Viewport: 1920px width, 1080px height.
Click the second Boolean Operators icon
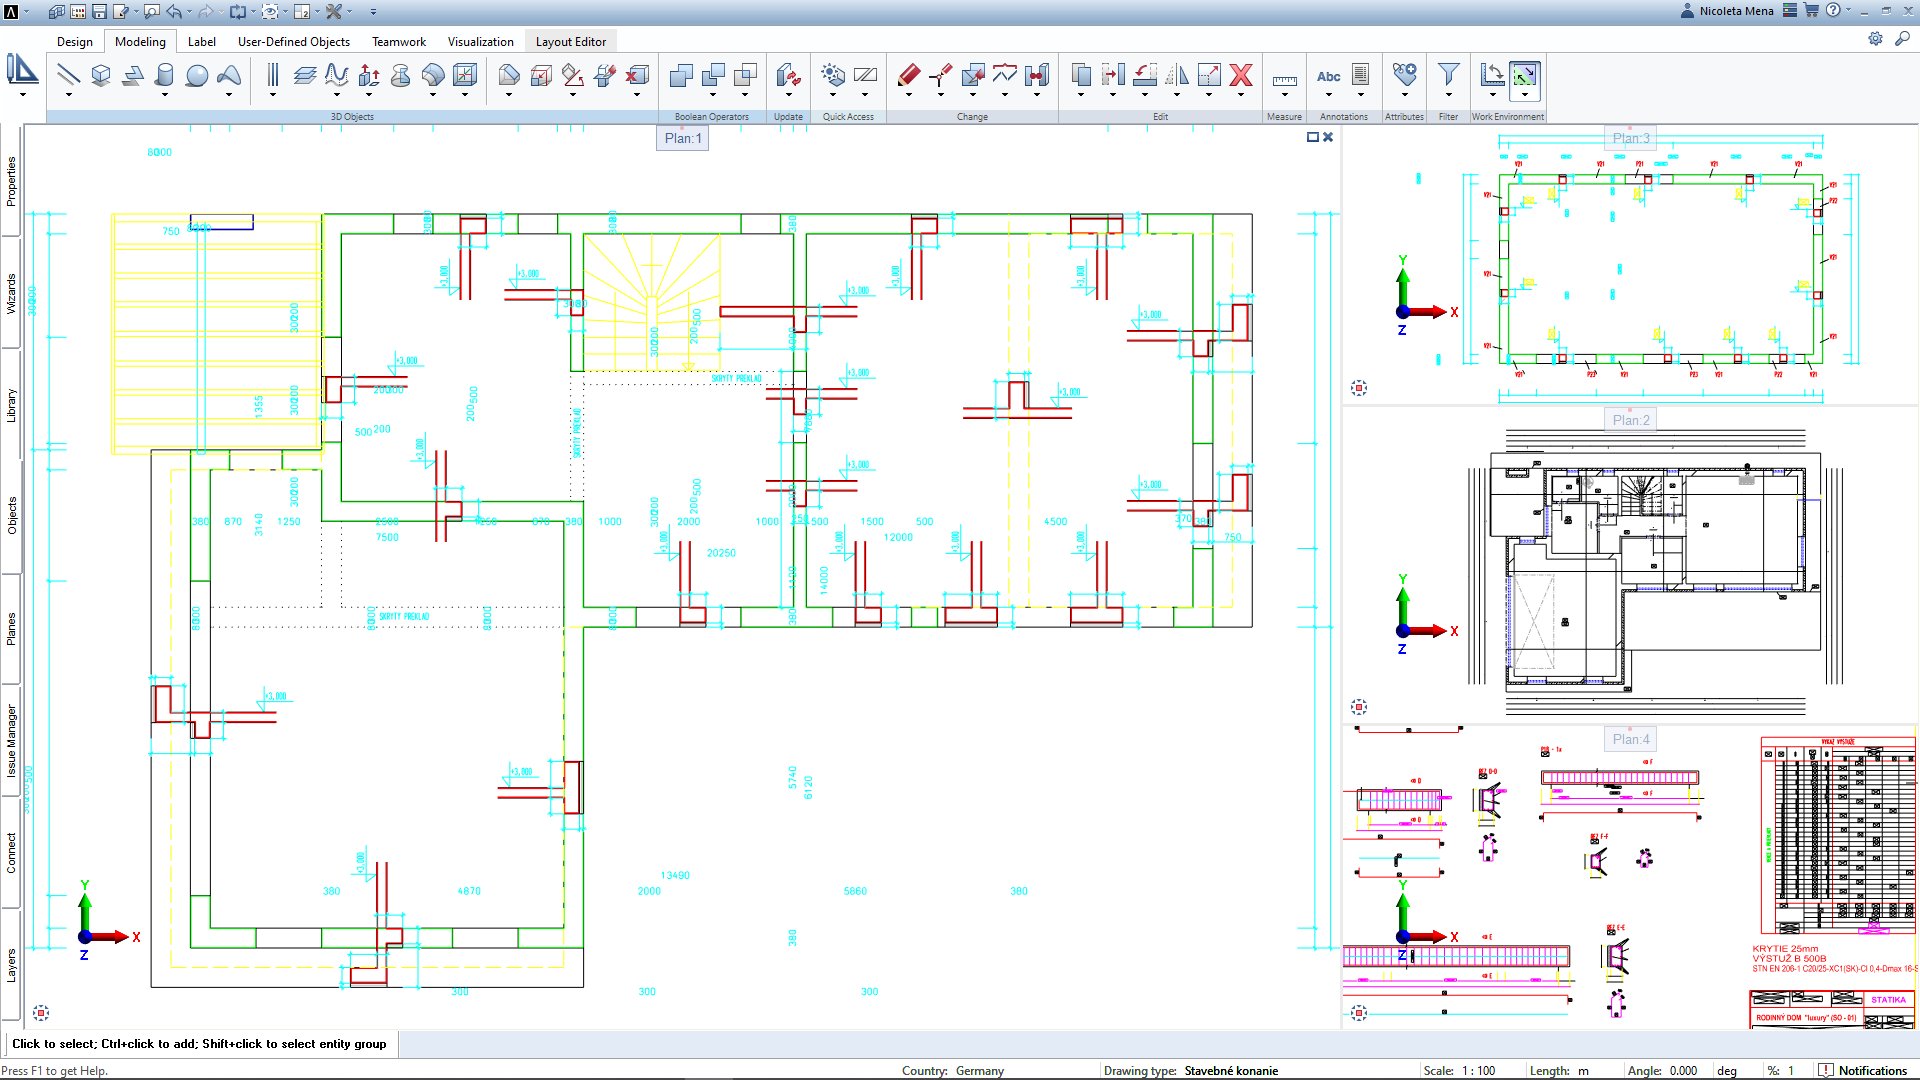(x=714, y=75)
